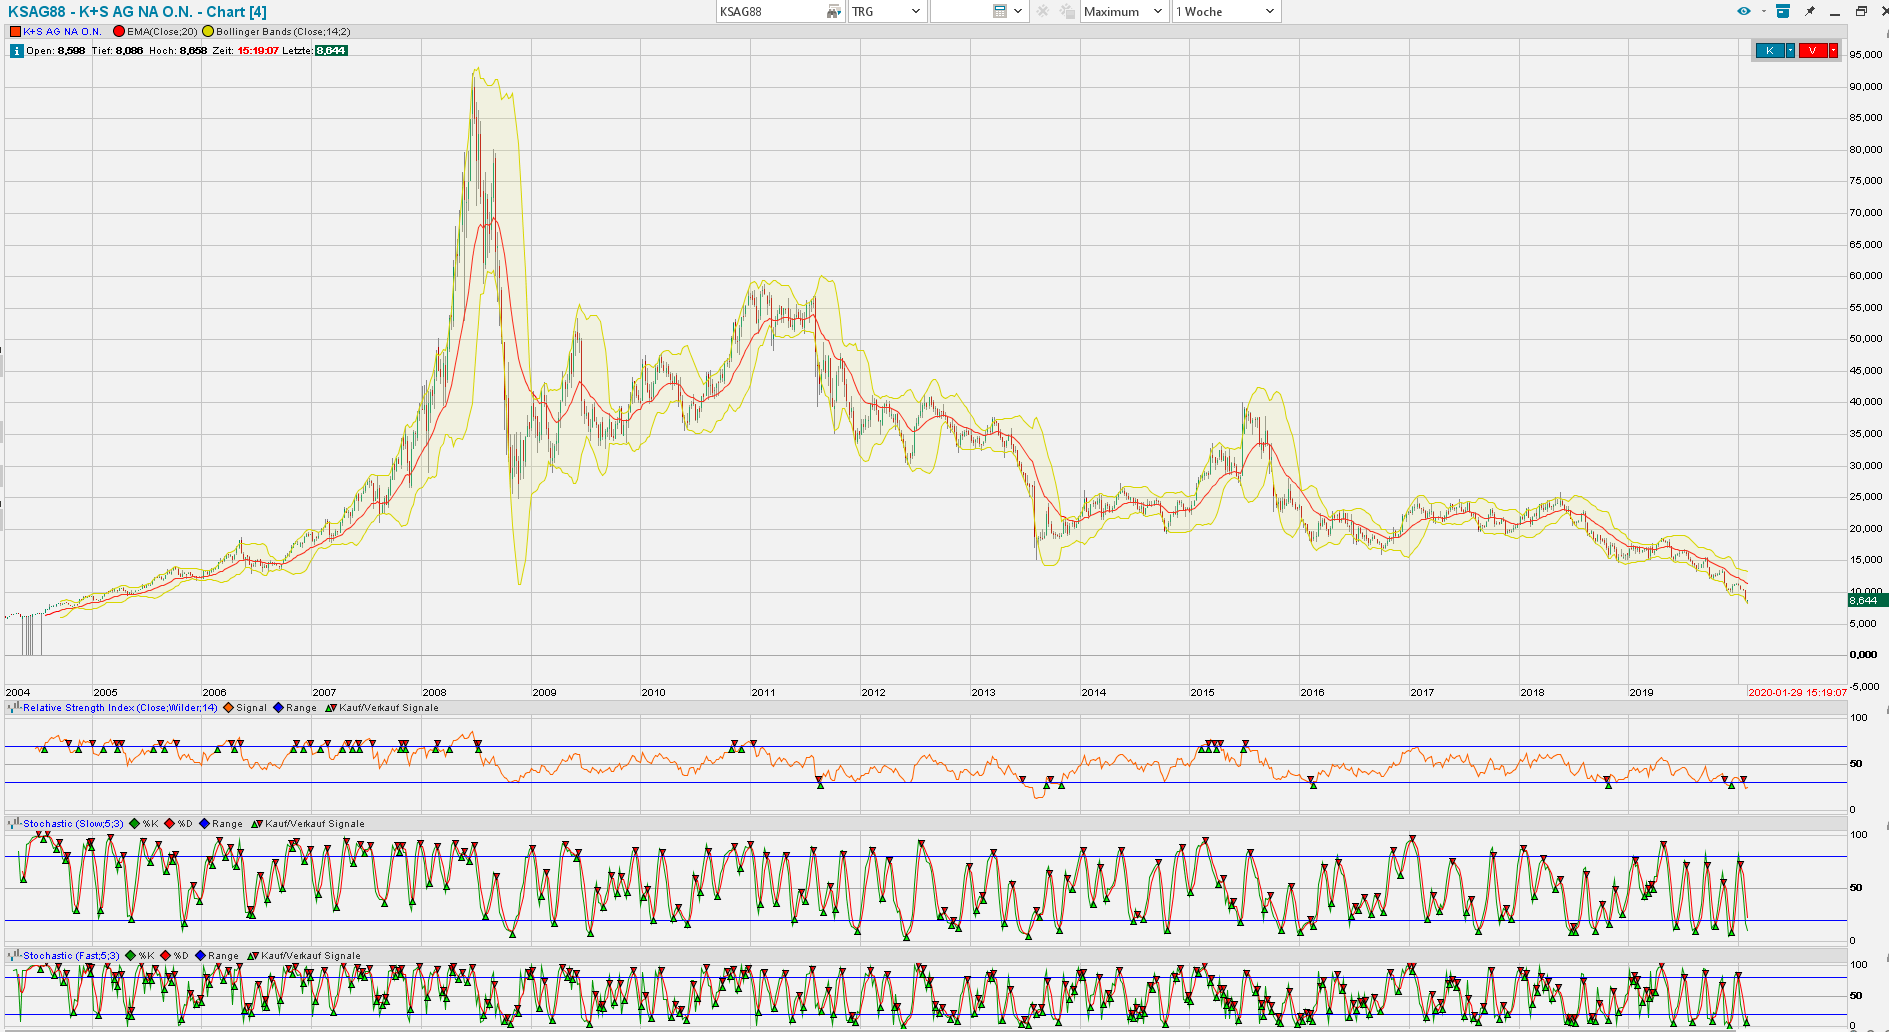Viewport: 1889px width, 1032px height.
Task: Click the blue eye watch icon
Action: tap(1743, 12)
